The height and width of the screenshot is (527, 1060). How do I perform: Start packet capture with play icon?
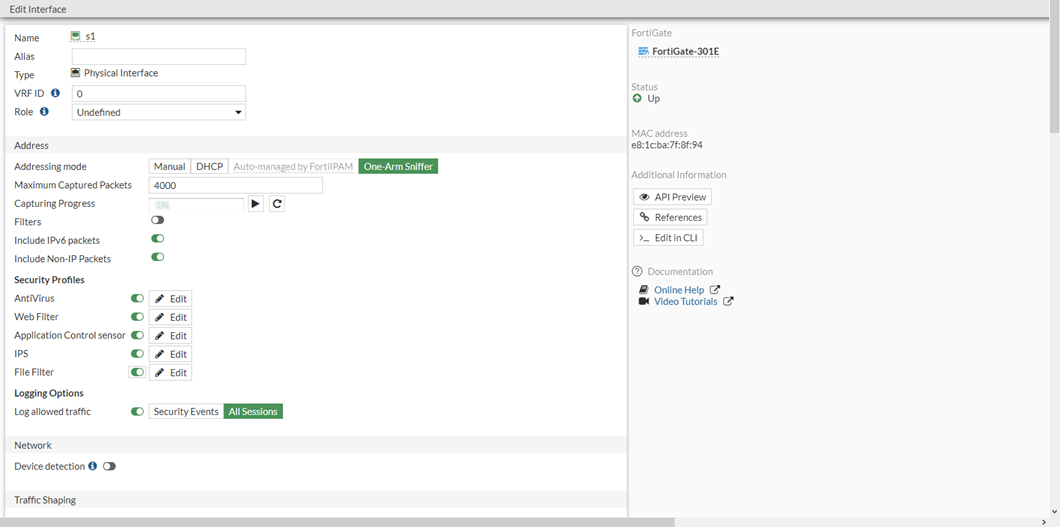256,204
